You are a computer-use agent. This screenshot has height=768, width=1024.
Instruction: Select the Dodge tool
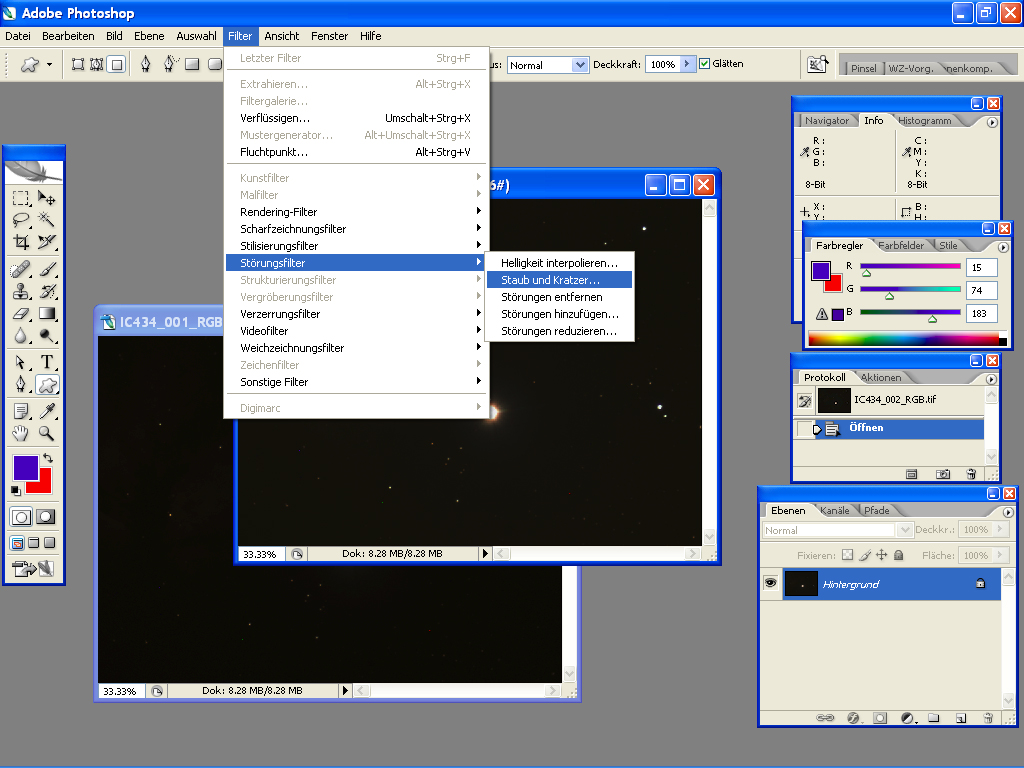[46, 336]
